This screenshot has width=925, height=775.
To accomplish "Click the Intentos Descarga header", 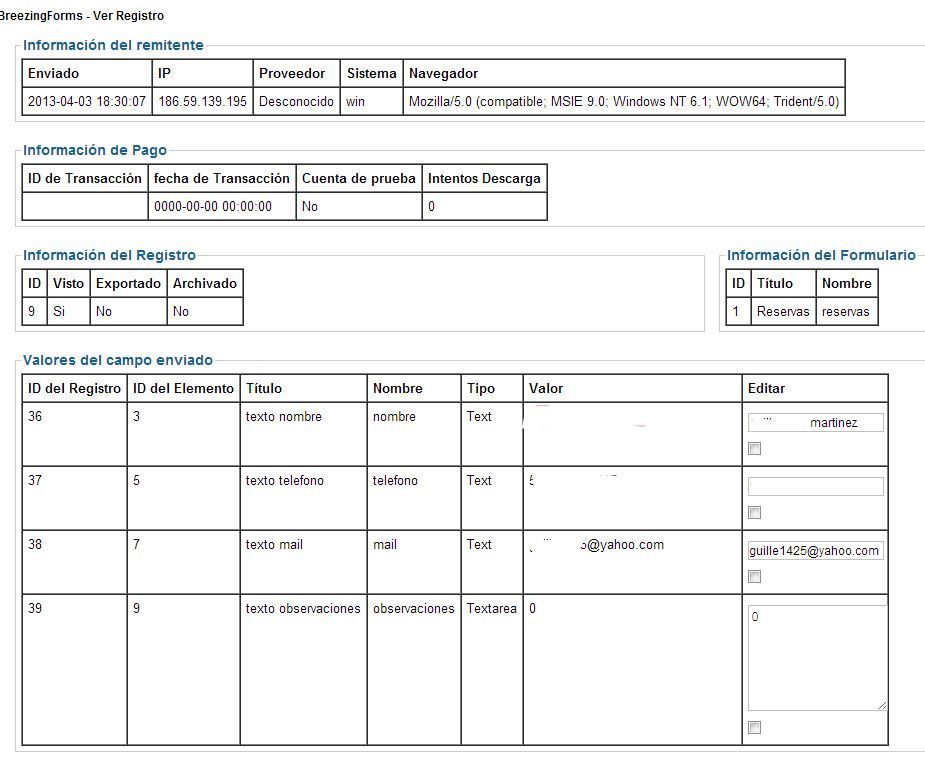I will pos(484,178).
